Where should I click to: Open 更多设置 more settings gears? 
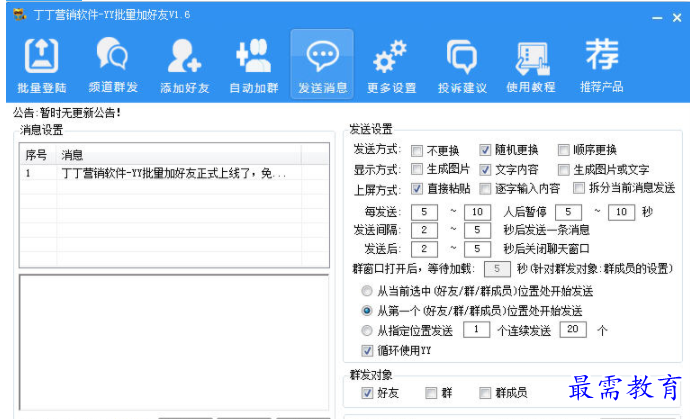click(x=392, y=65)
